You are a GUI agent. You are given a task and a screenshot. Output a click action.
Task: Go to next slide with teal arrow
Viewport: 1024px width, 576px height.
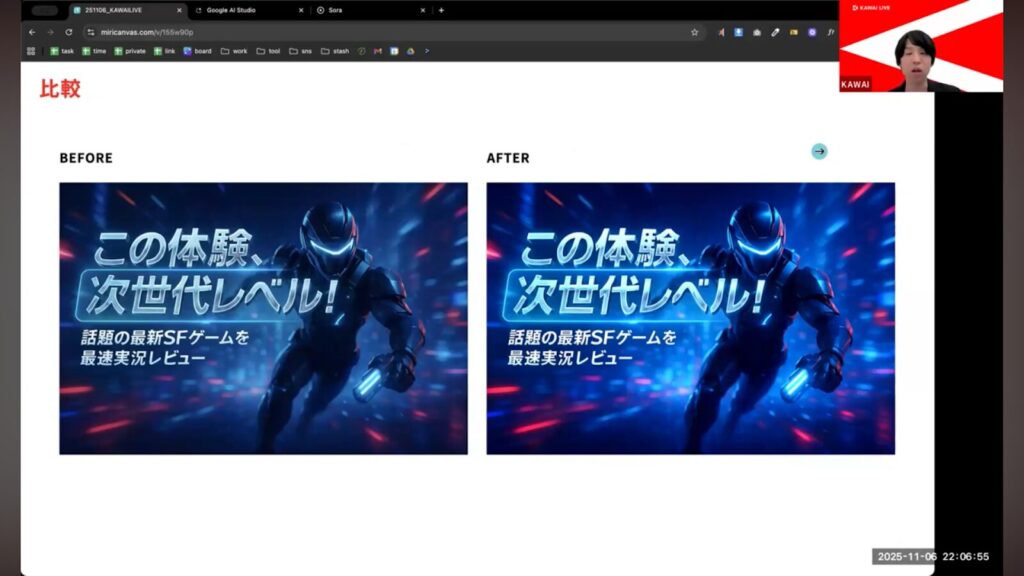pos(819,151)
